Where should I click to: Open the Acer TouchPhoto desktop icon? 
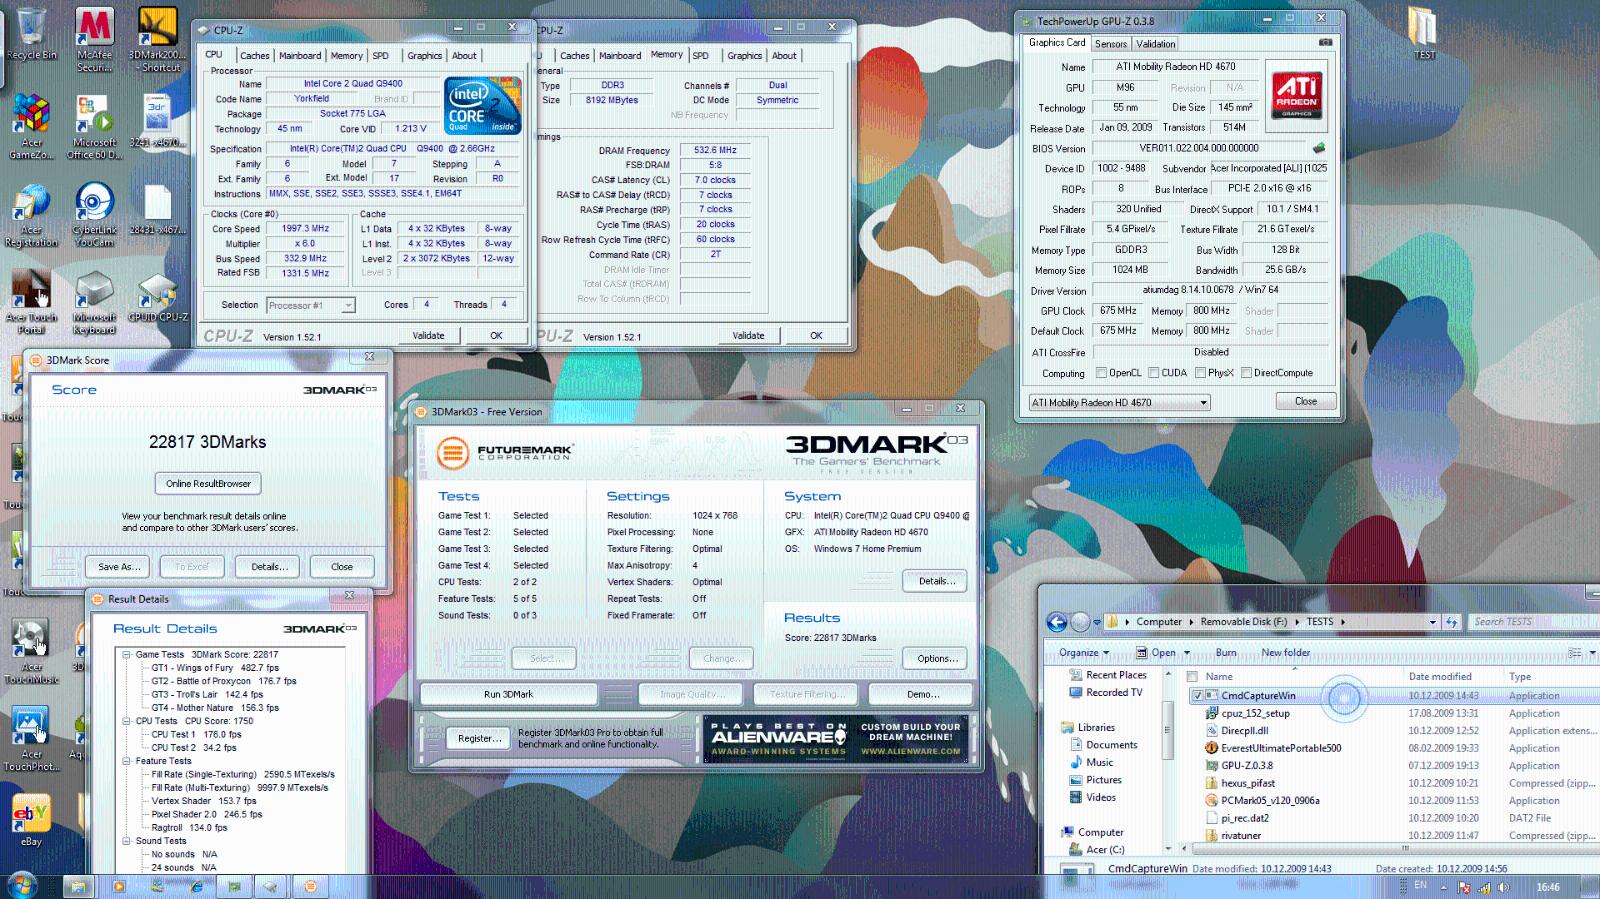31,740
